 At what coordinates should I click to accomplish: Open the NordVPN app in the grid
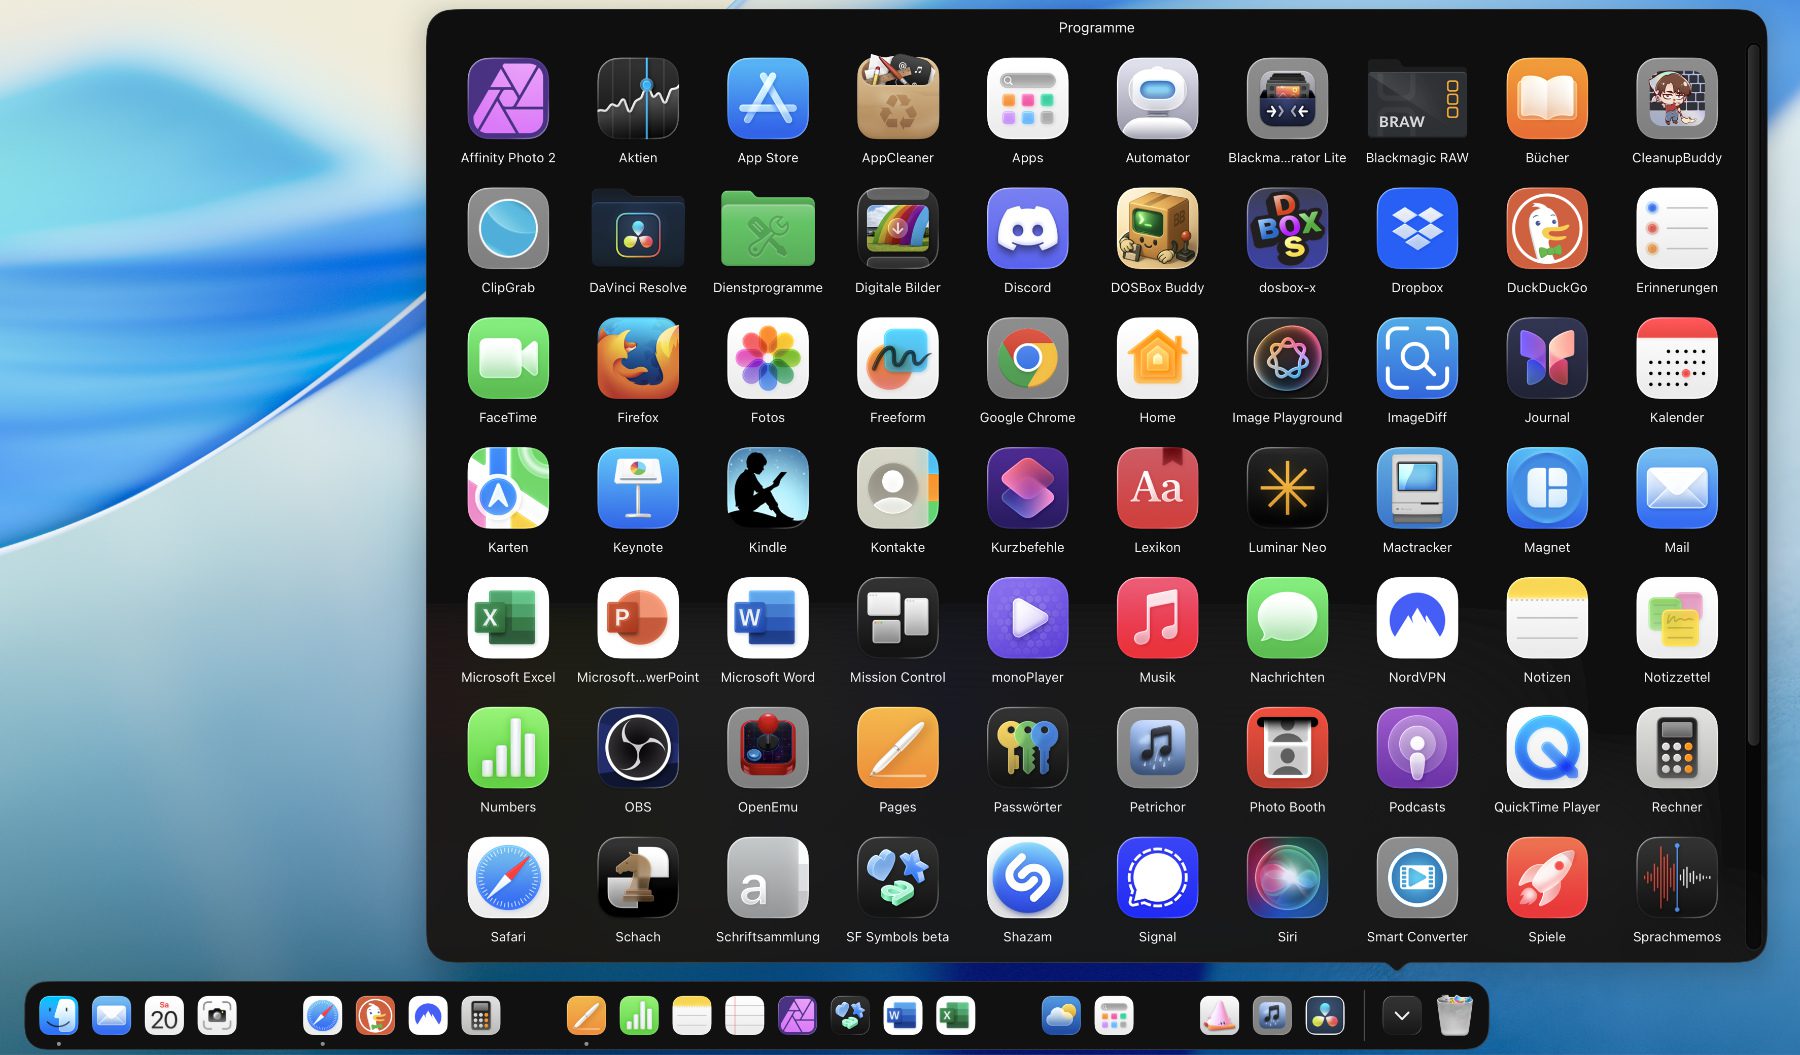(1417, 619)
